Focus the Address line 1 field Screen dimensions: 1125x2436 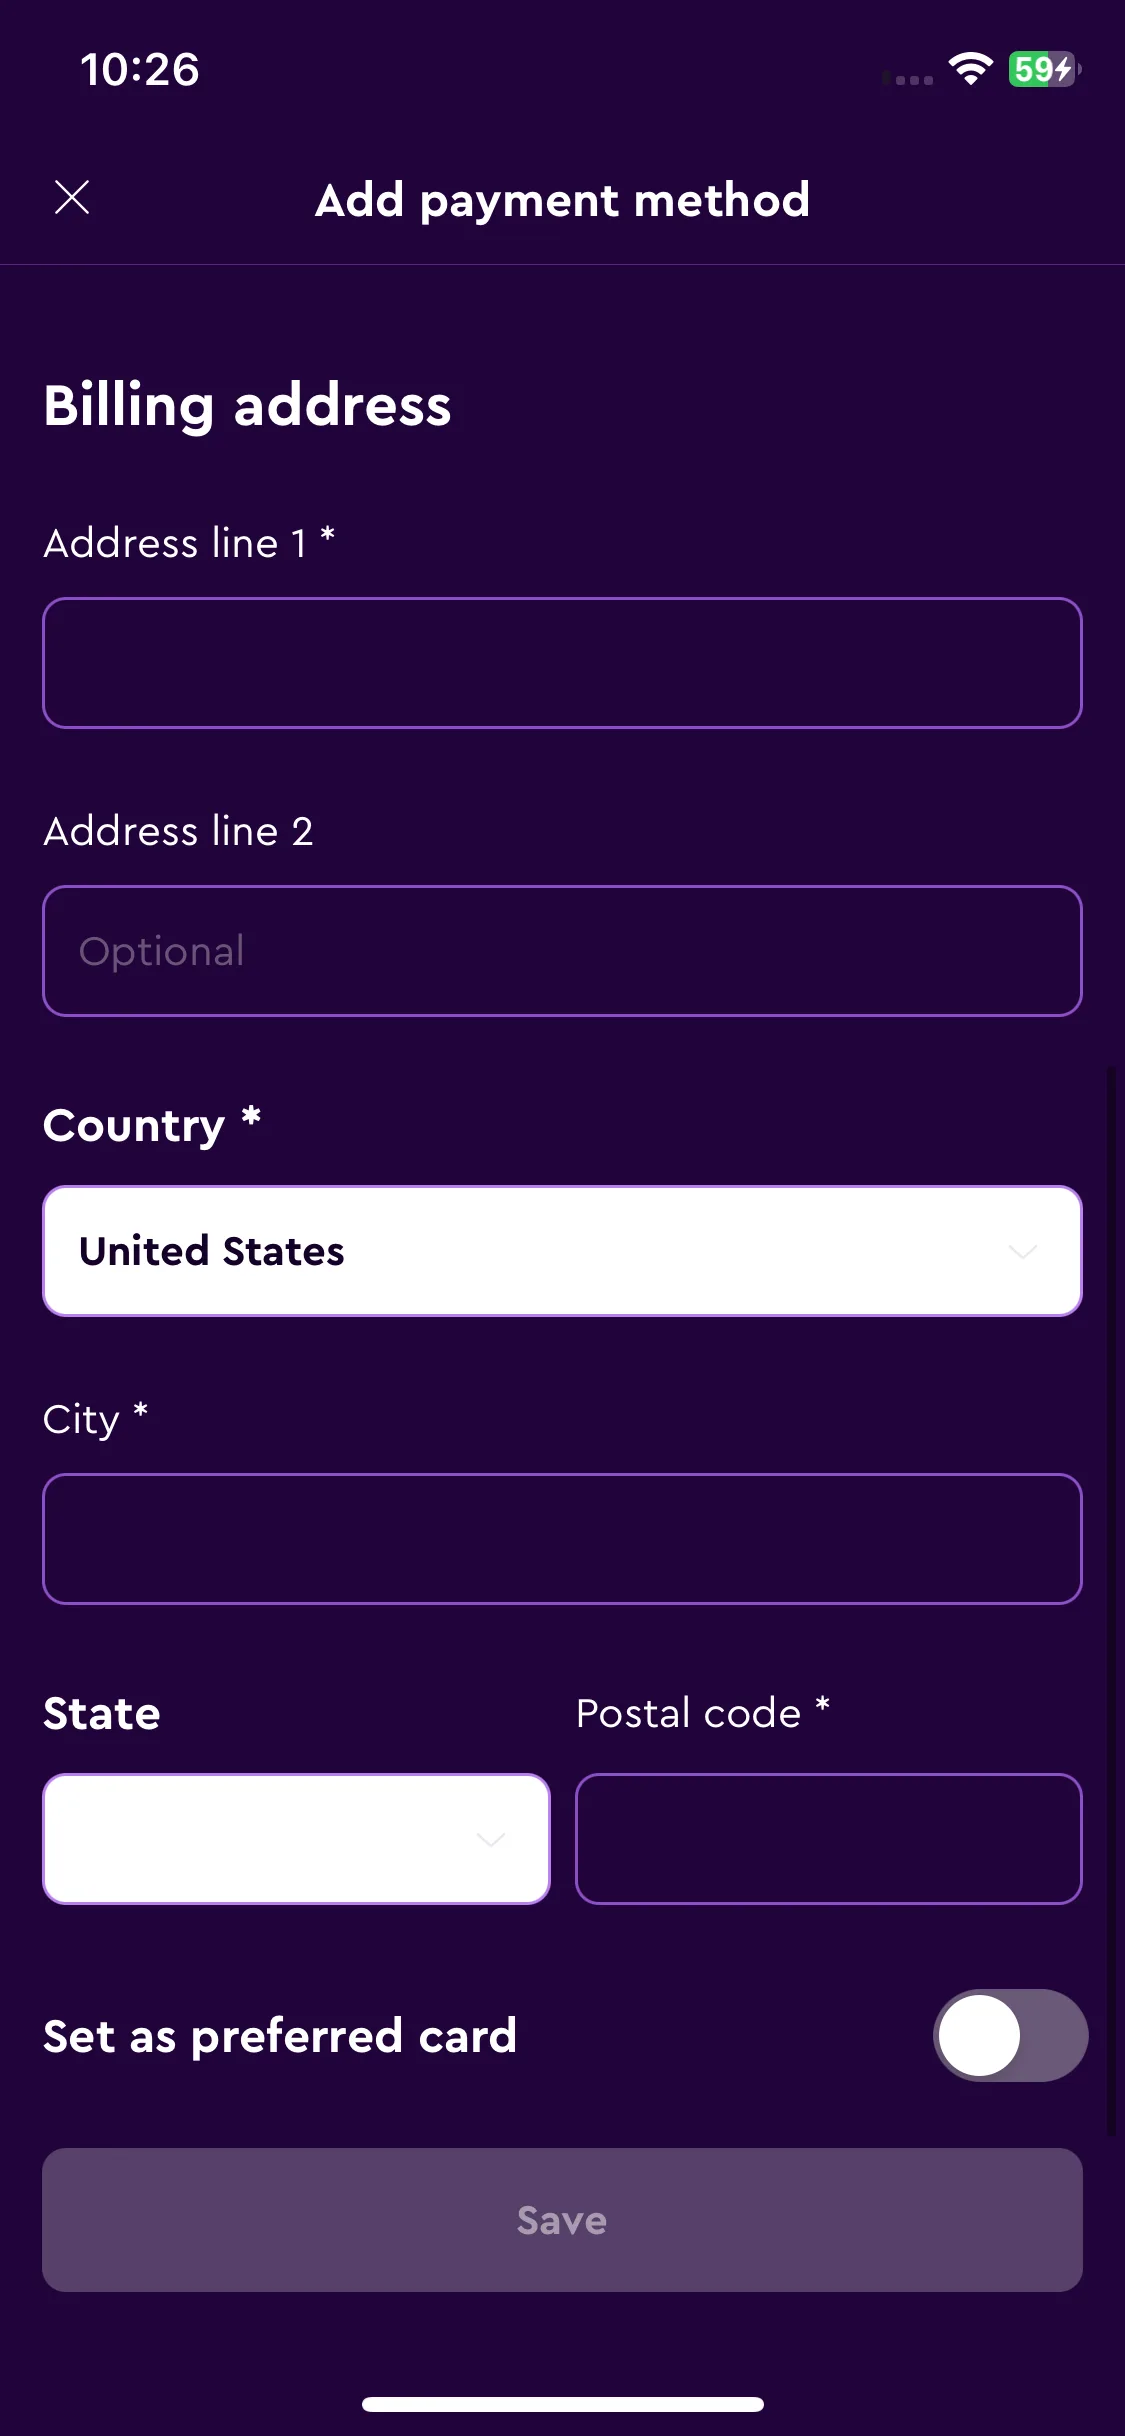coord(562,663)
